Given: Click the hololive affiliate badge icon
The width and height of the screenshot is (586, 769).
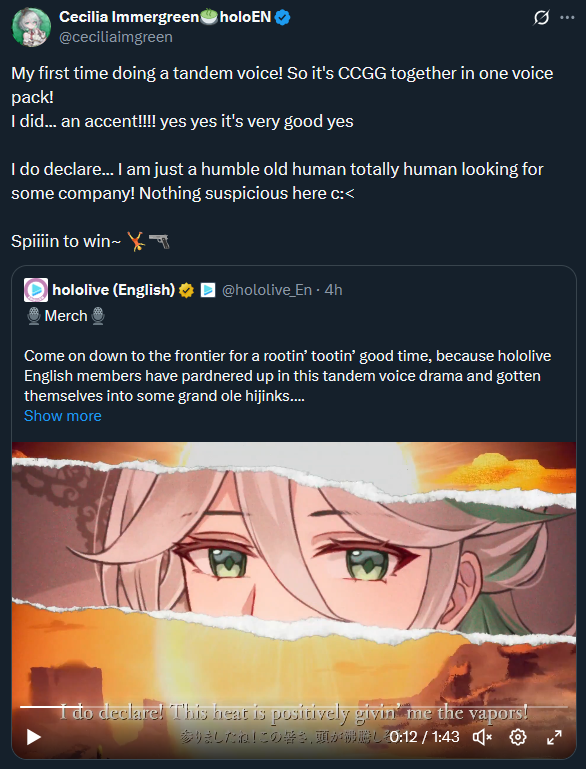Looking at the screenshot, I should coord(208,290).
